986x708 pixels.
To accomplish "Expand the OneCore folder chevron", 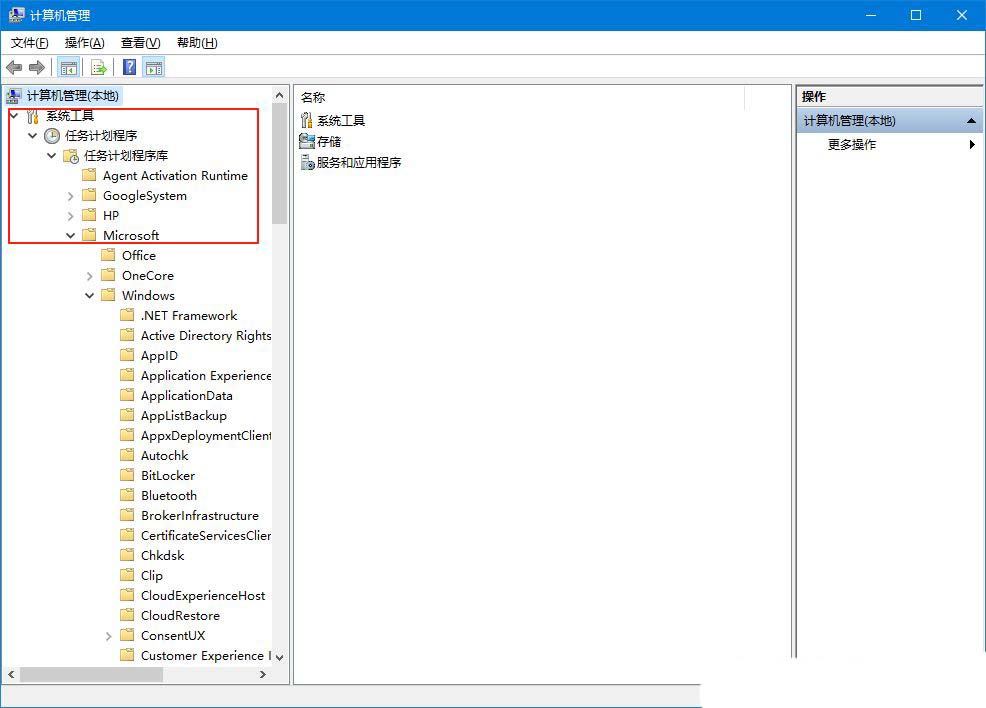I will (89, 276).
